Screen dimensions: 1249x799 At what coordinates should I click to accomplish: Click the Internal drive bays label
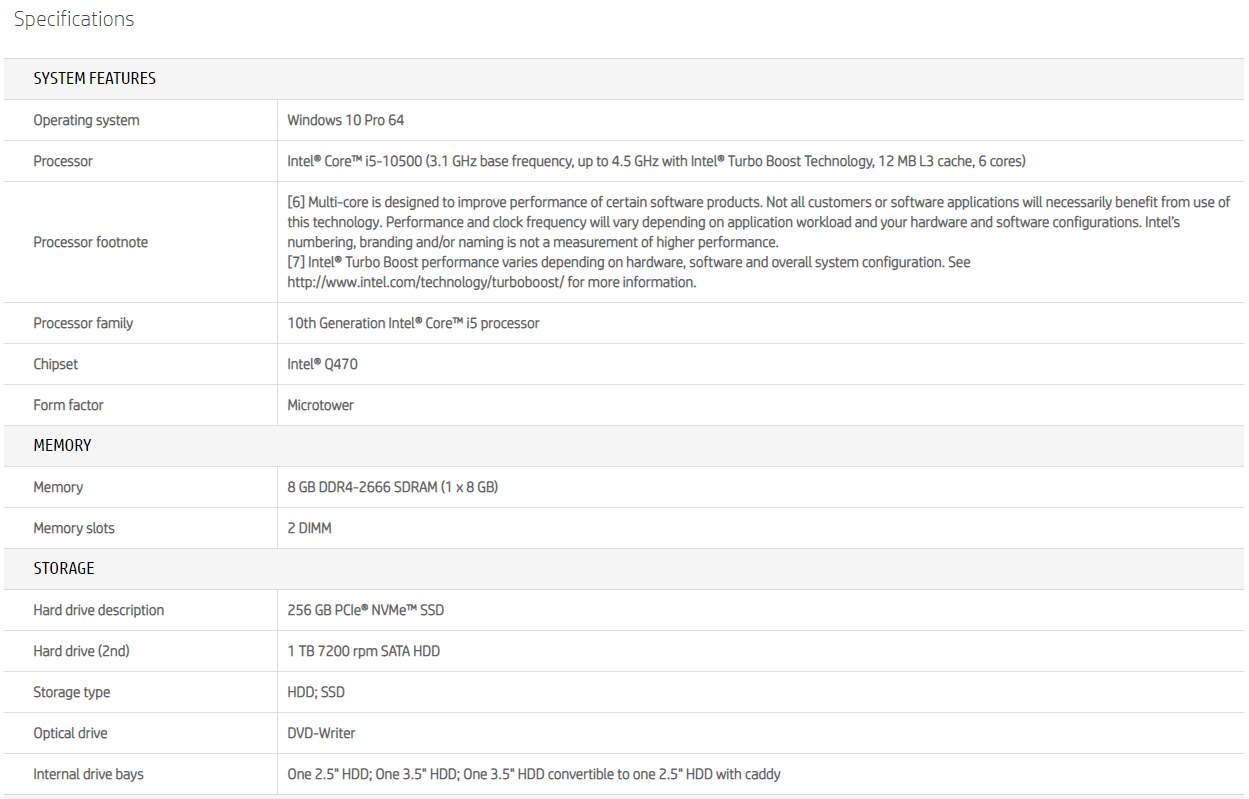pos(88,774)
